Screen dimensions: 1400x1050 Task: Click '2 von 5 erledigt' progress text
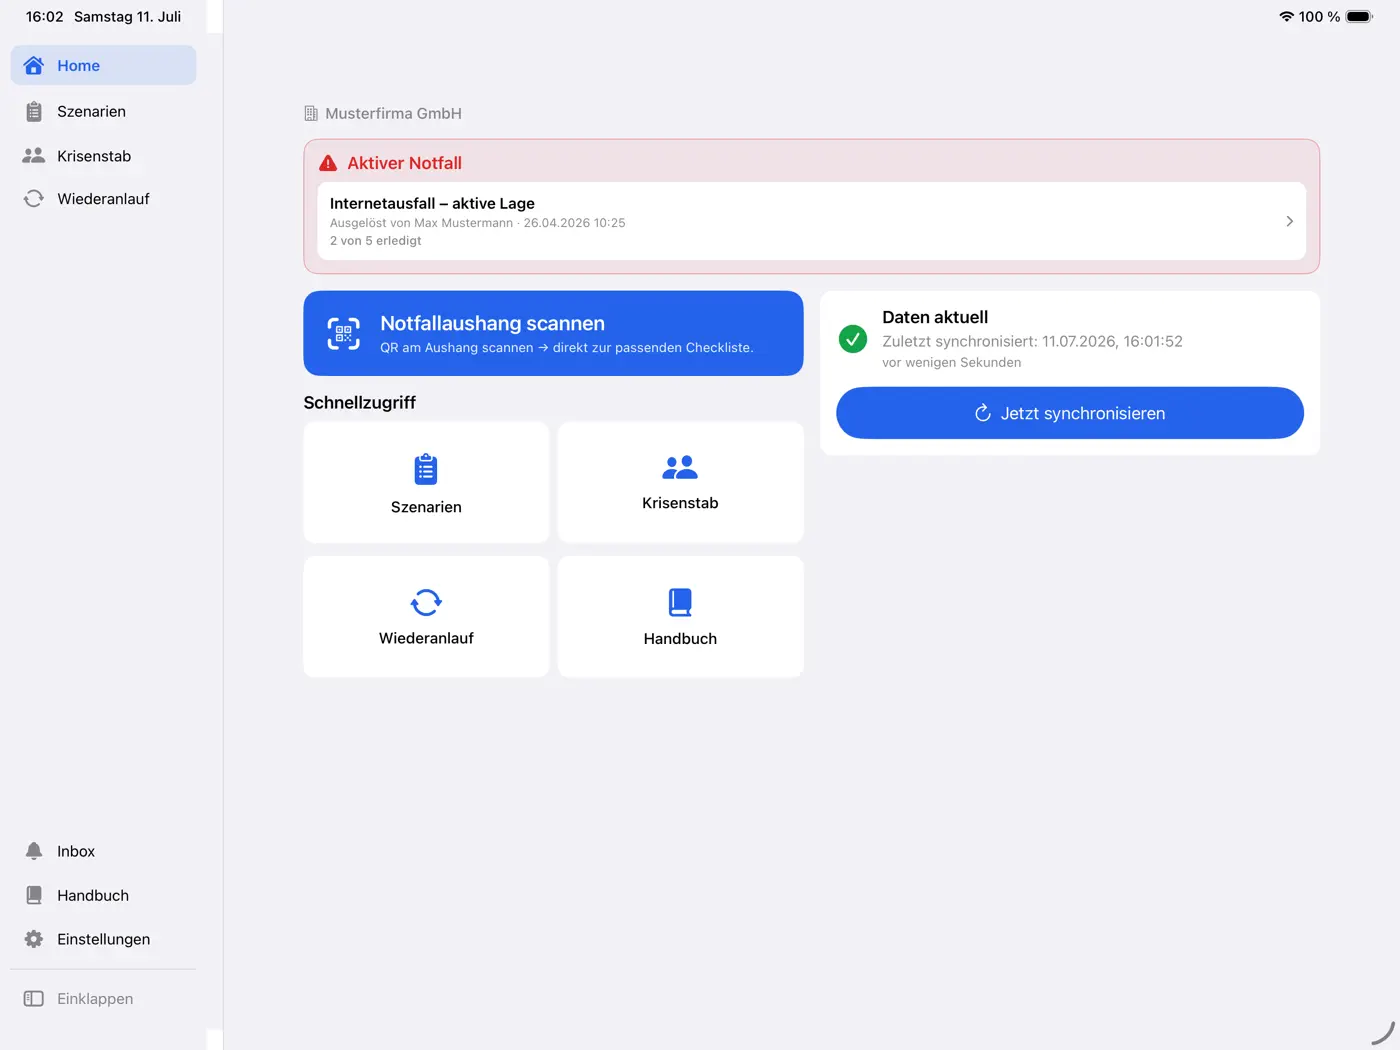(375, 241)
